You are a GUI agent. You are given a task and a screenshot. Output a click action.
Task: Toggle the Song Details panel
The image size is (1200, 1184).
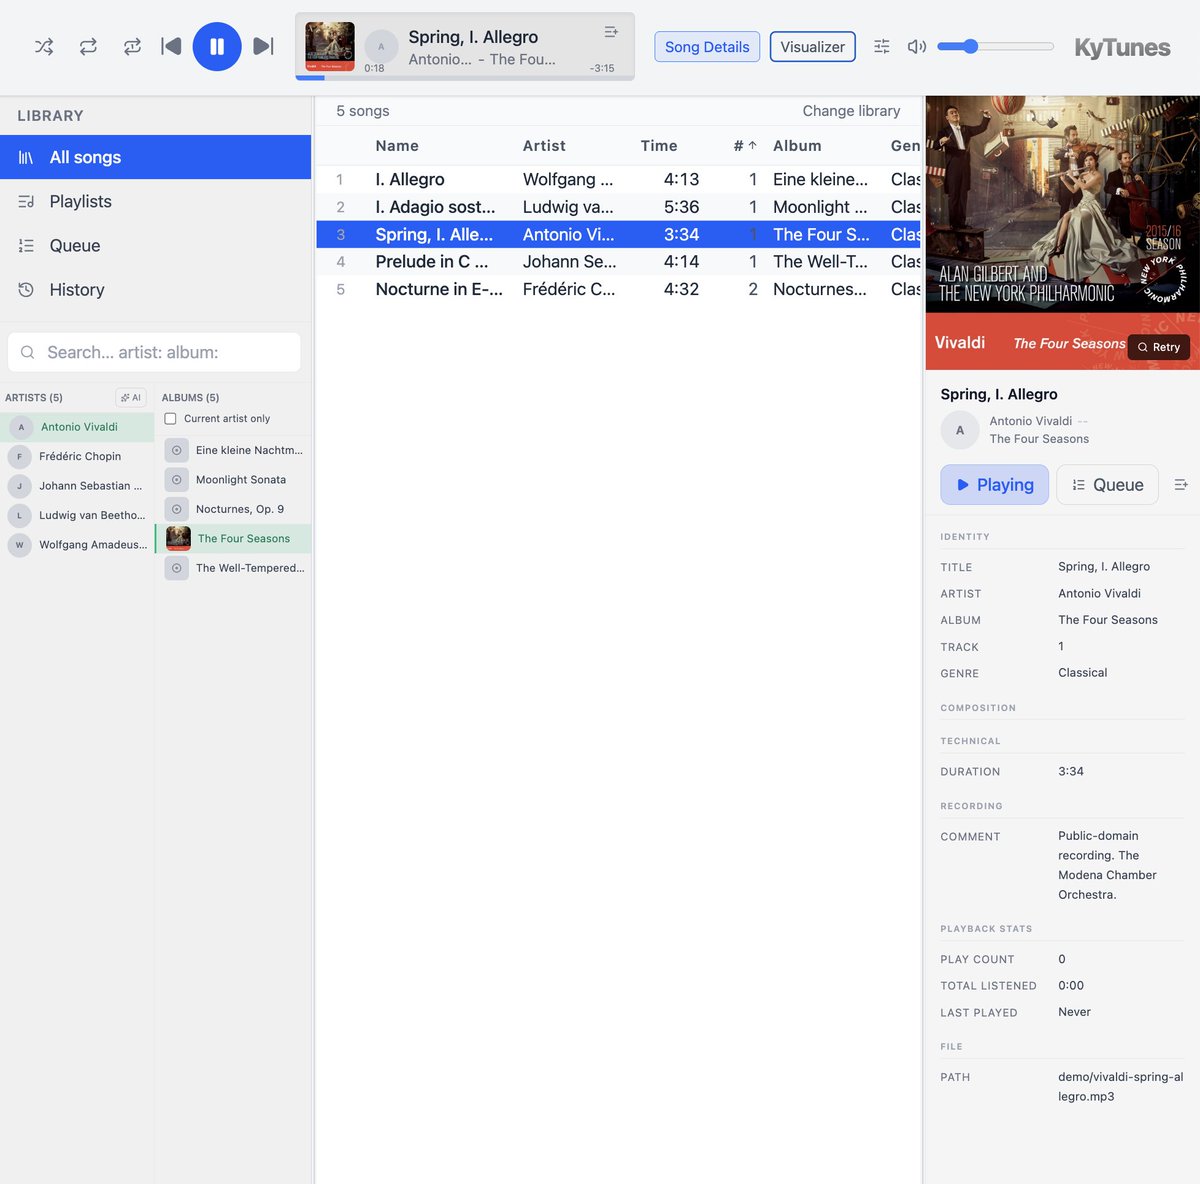point(707,47)
